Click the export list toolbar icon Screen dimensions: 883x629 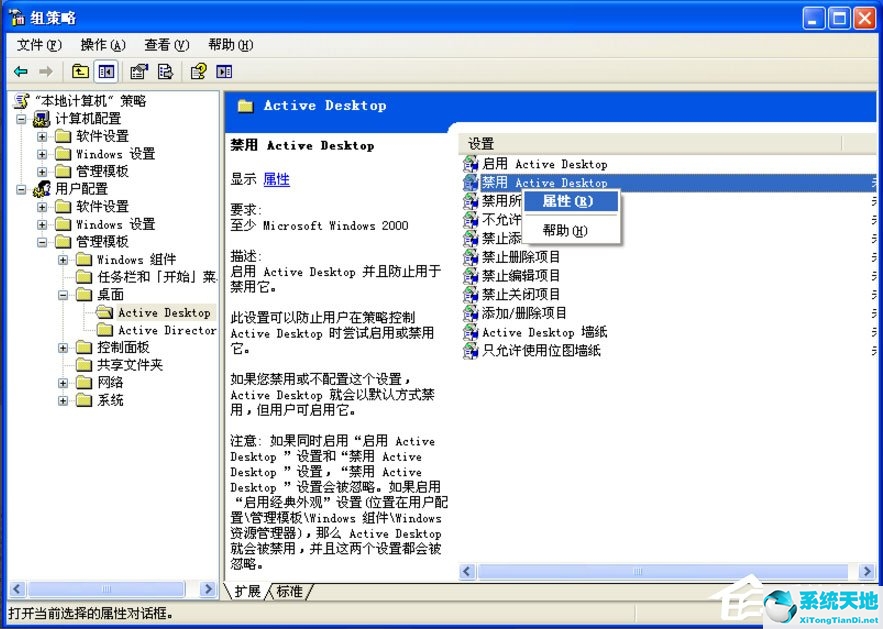pyautogui.click(x=163, y=71)
